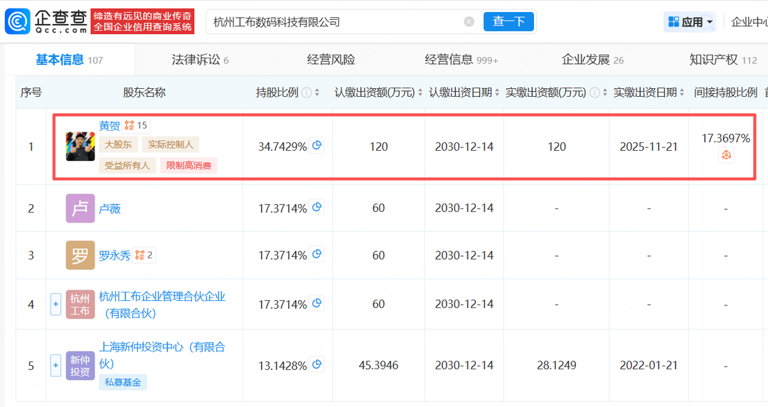768x407 pixels.
Task: Click the 大股东 tag
Action: pyautogui.click(x=118, y=144)
